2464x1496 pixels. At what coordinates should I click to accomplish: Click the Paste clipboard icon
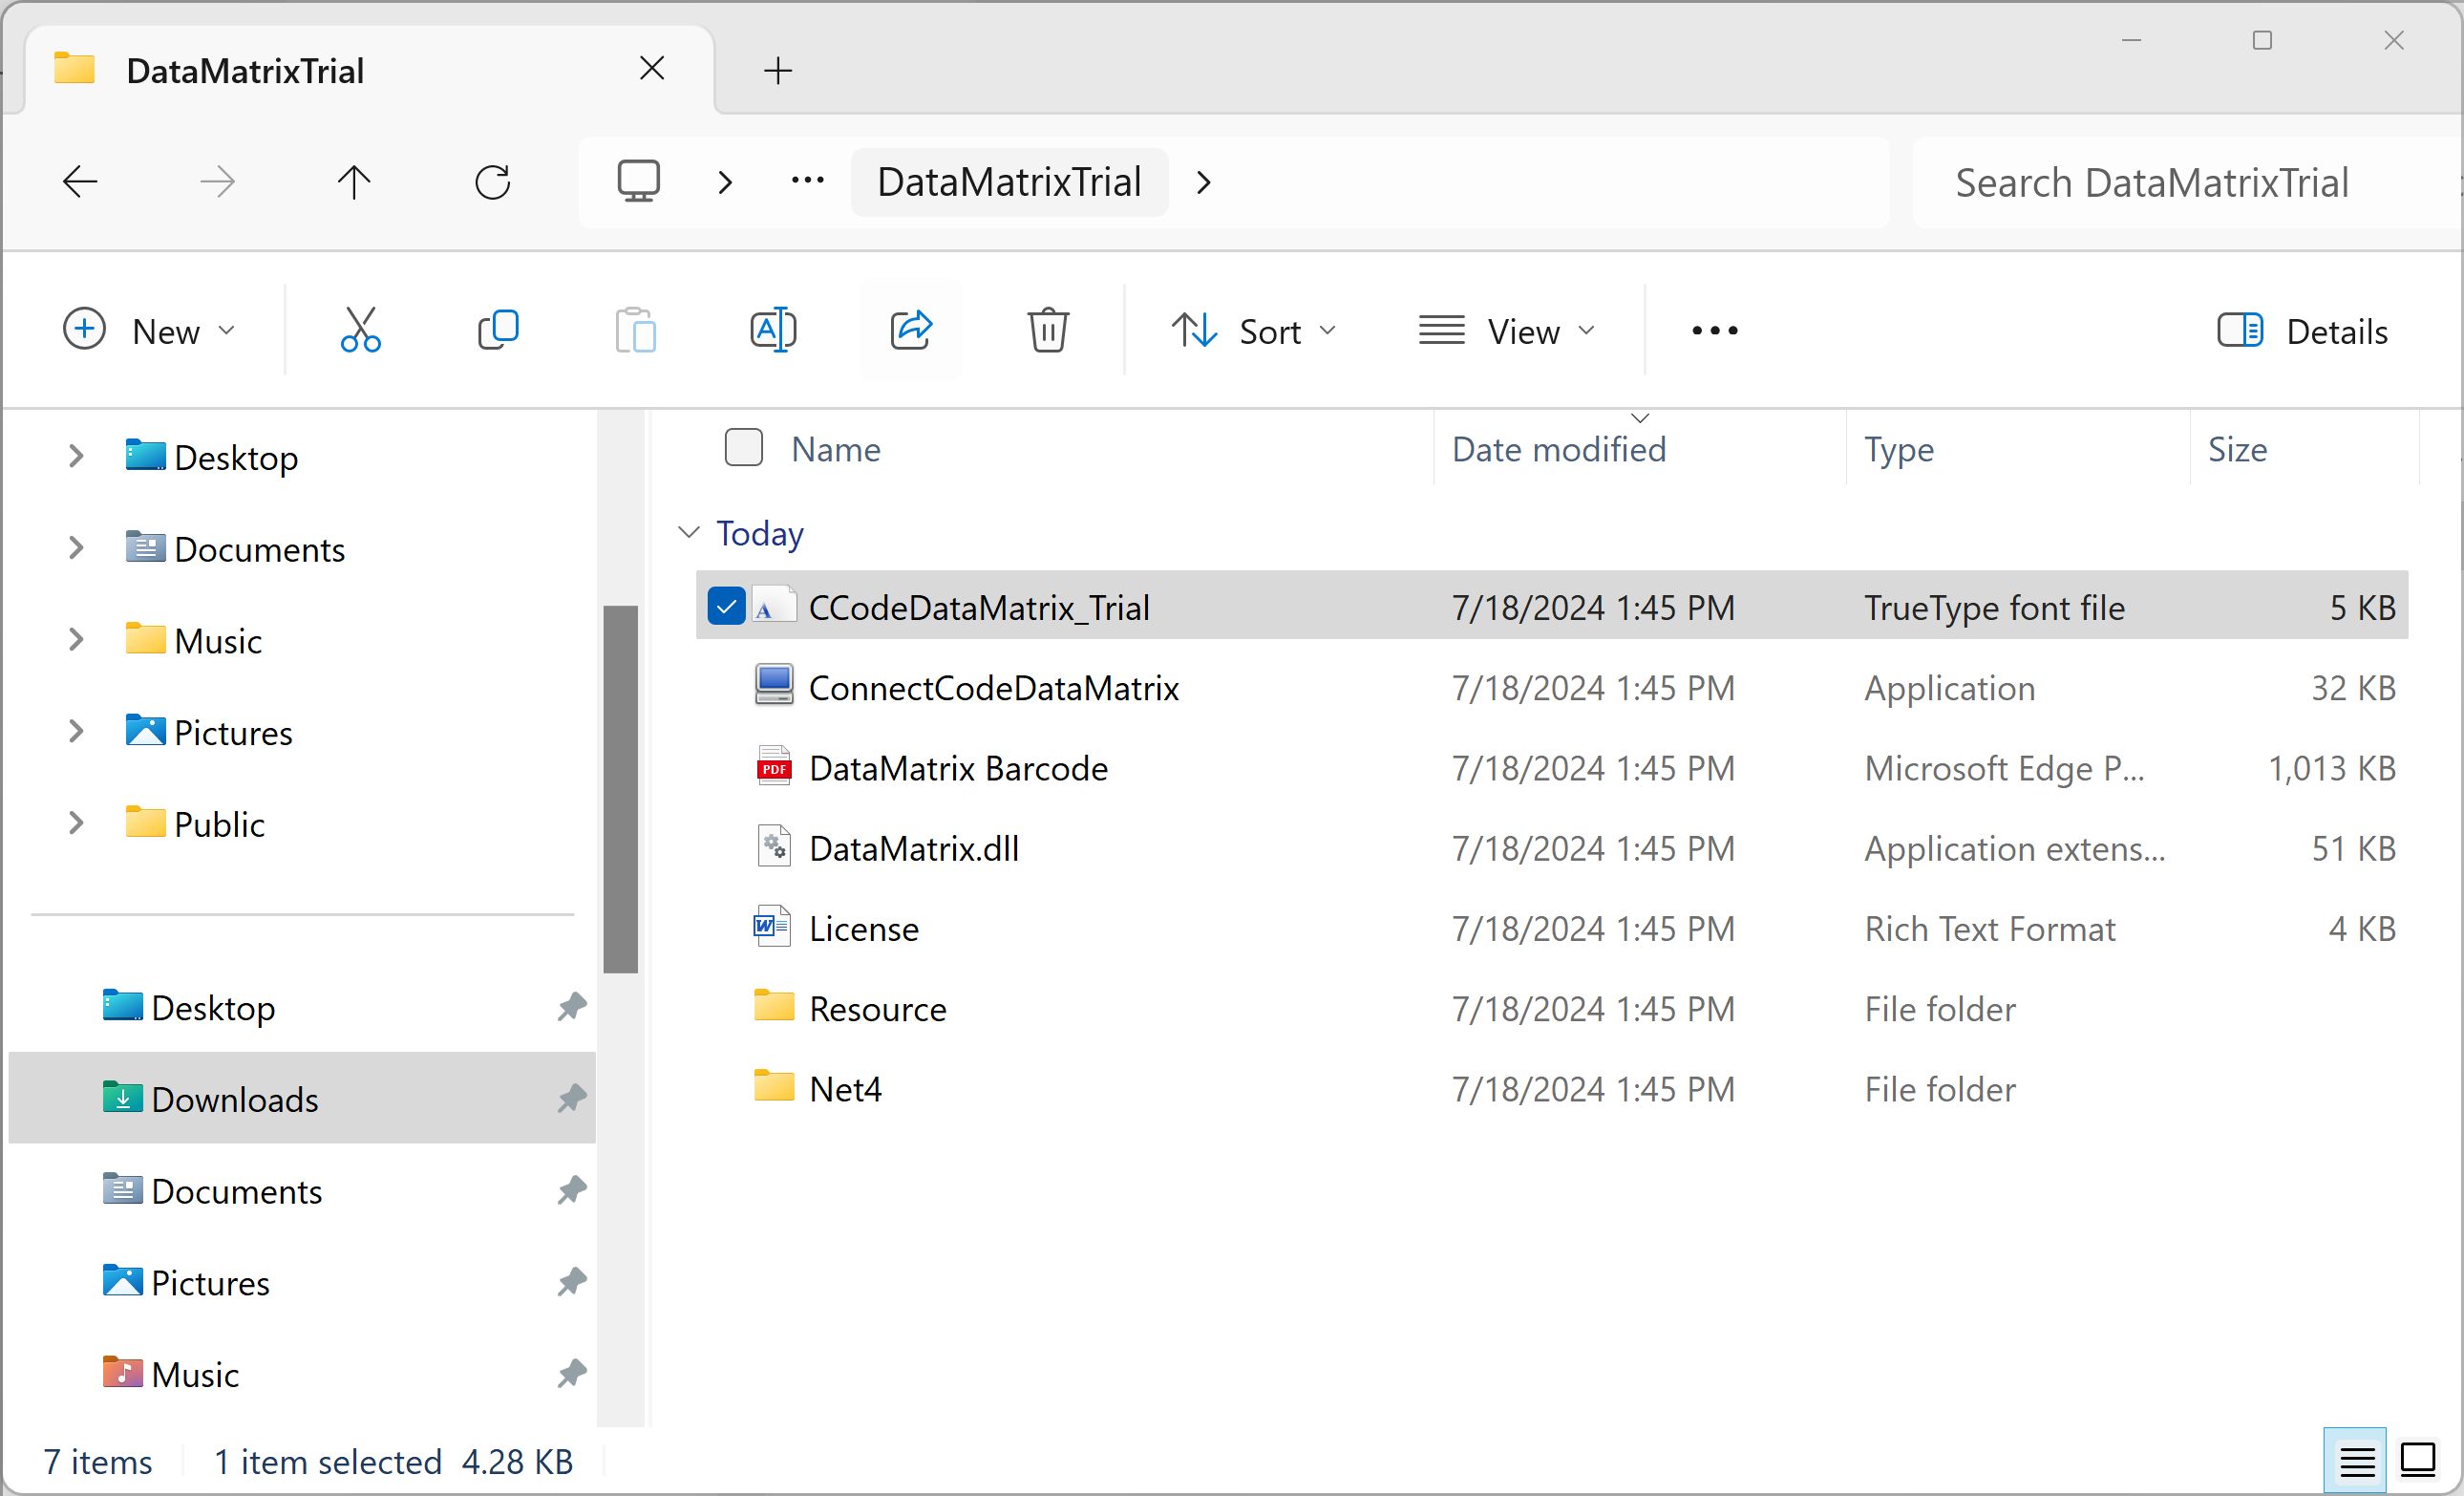[x=636, y=330]
